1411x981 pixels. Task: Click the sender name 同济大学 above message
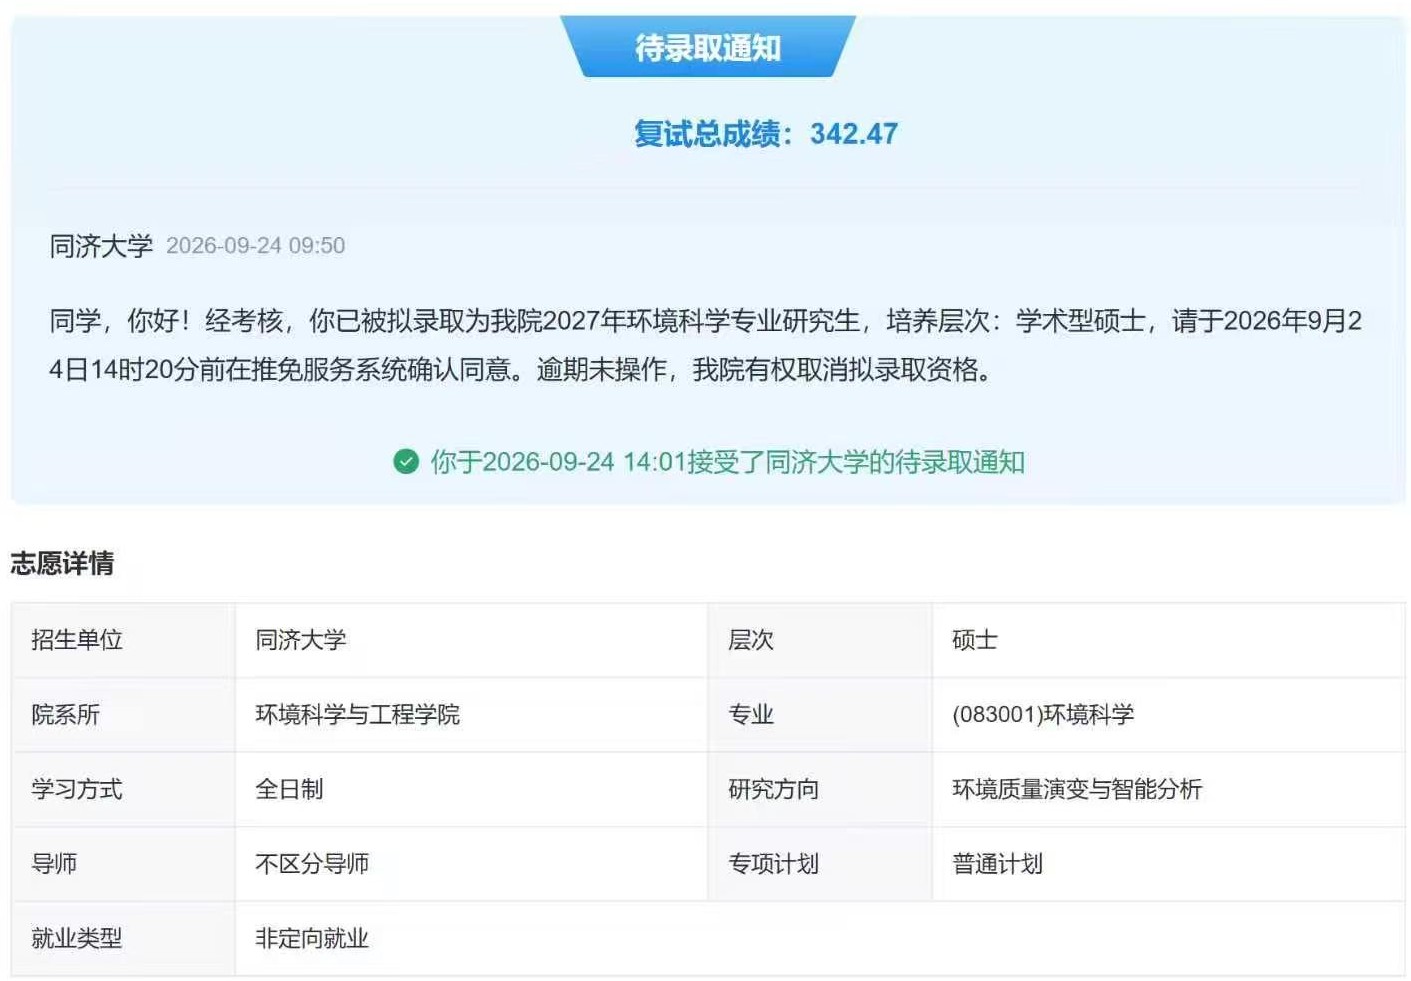click(x=101, y=246)
